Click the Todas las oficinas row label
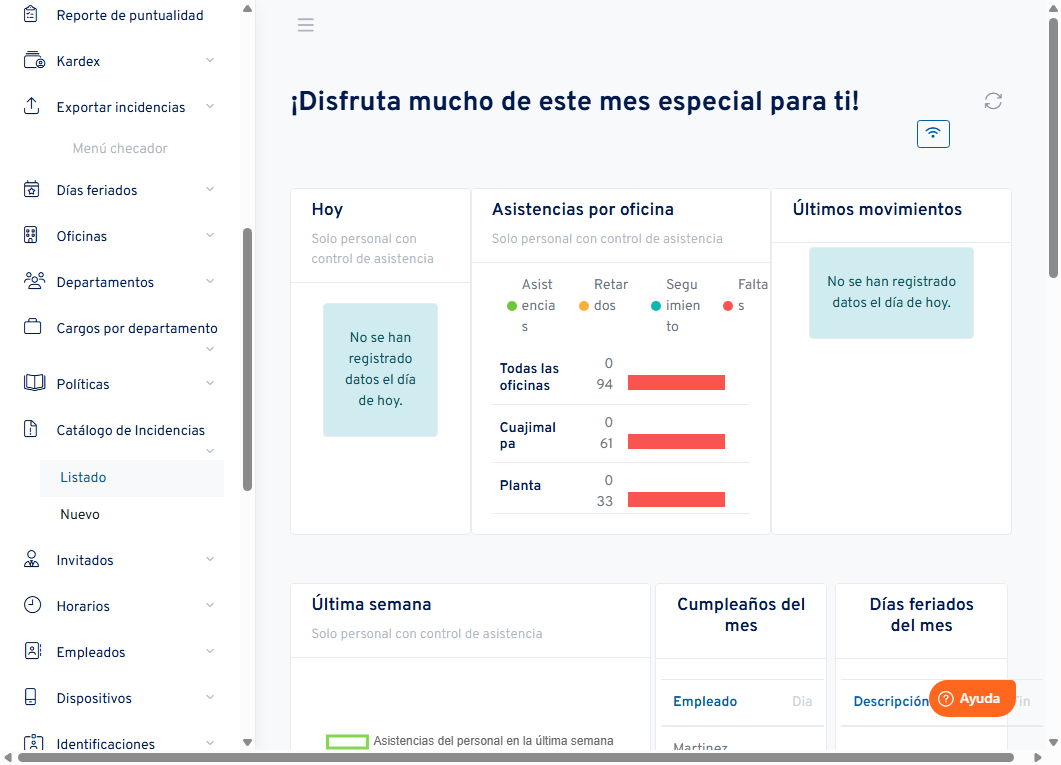The image size is (1061, 765). (529, 377)
